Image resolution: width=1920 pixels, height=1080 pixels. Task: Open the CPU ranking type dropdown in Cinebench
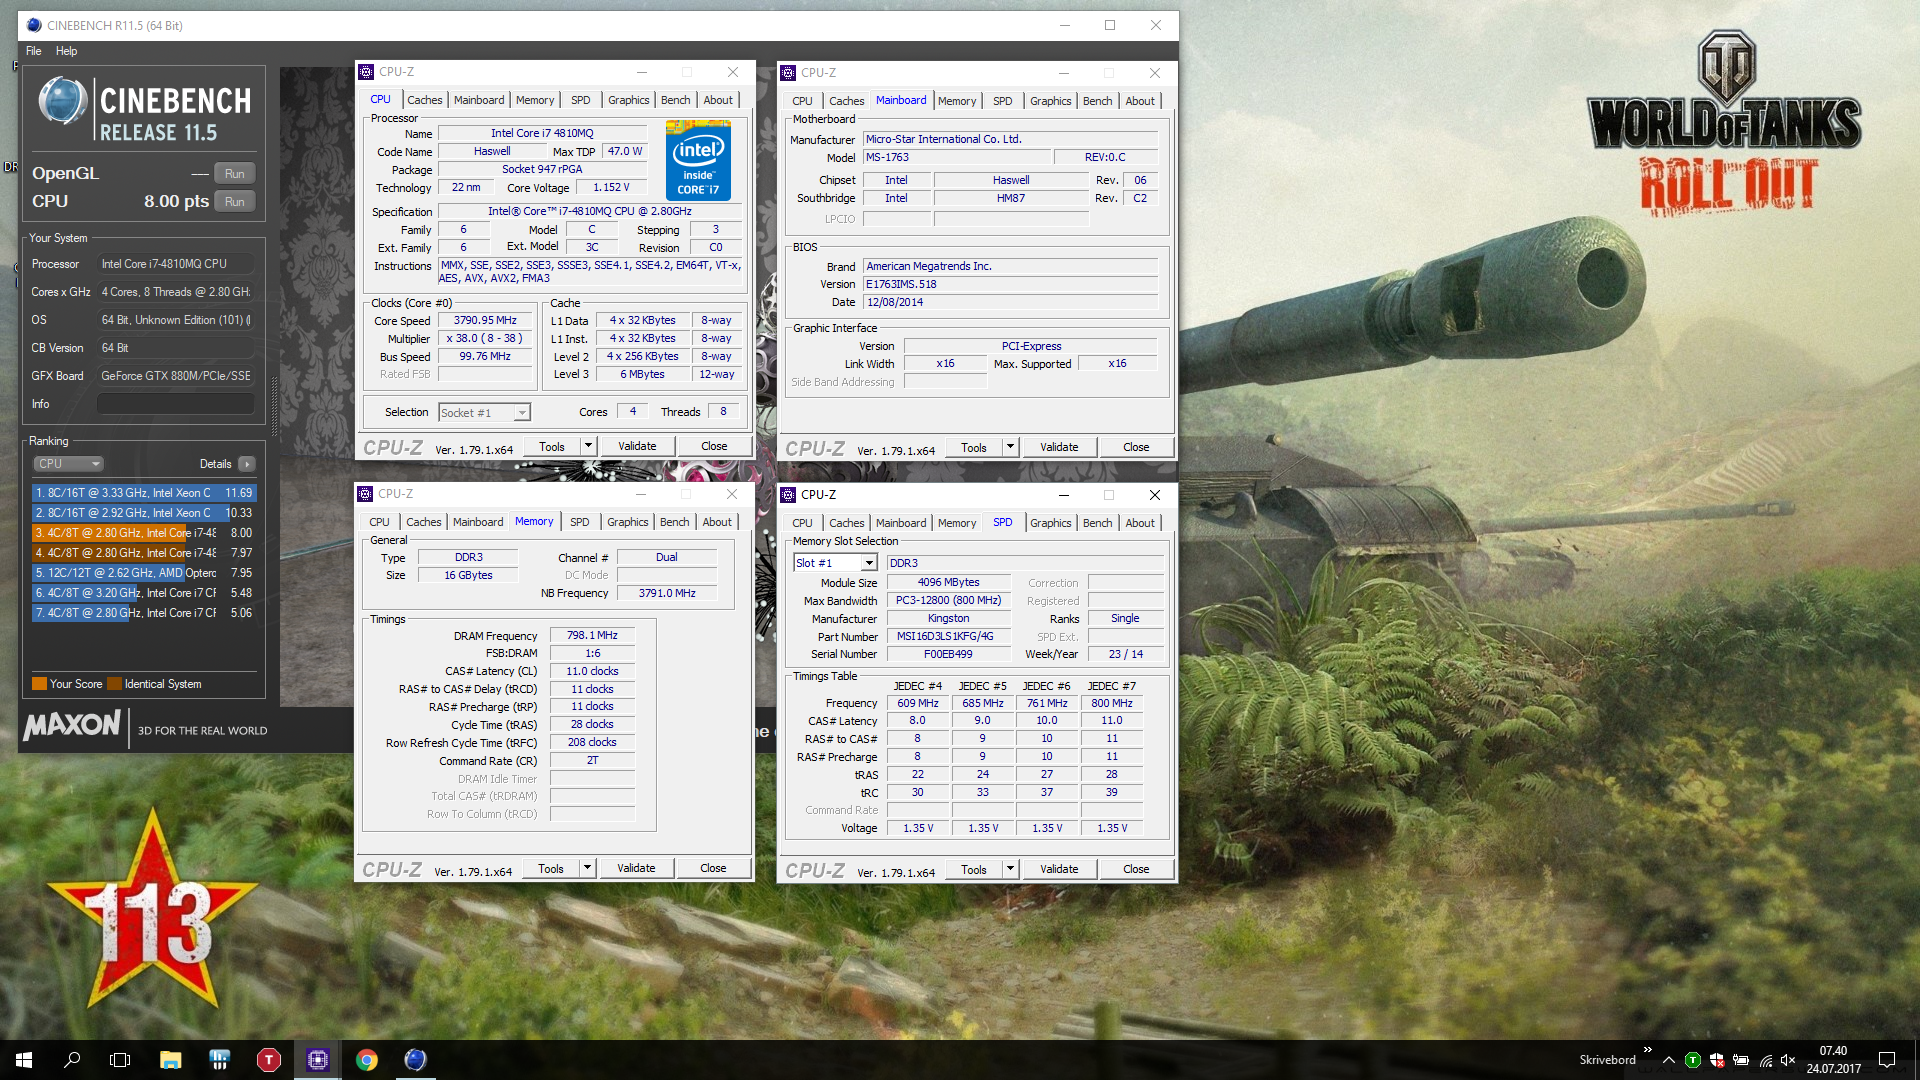(69, 464)
